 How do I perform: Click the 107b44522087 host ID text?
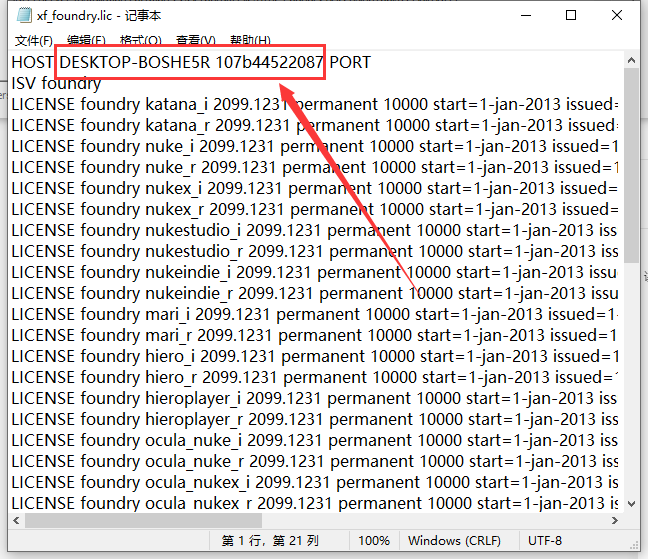[x=269, y=62]
